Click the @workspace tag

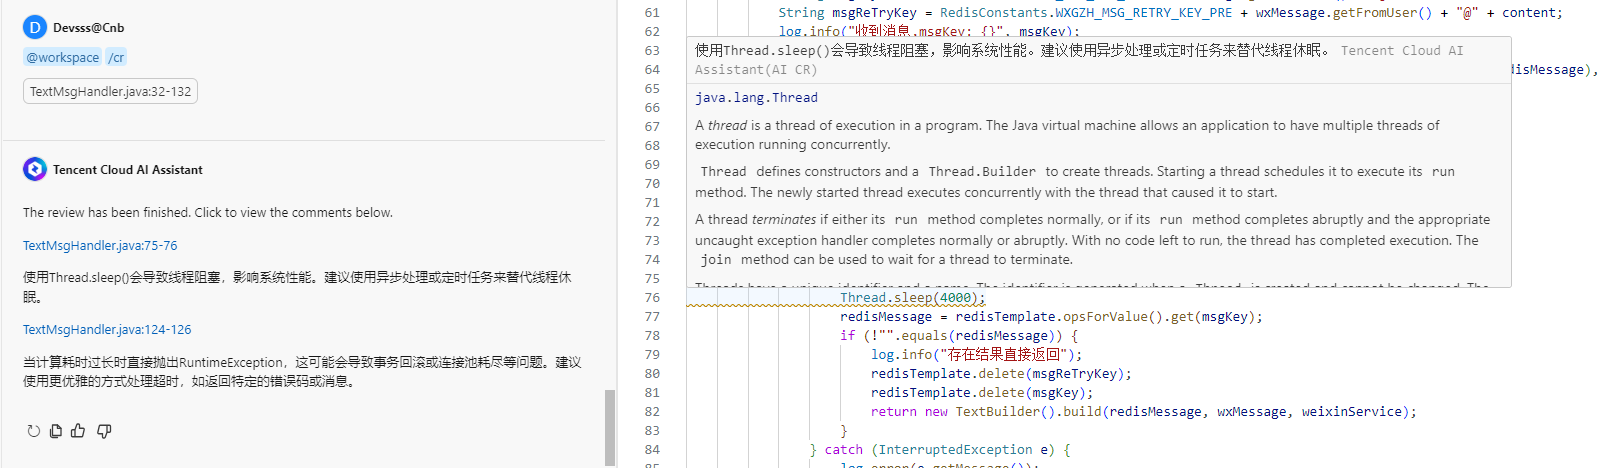(x=63, y=57)
